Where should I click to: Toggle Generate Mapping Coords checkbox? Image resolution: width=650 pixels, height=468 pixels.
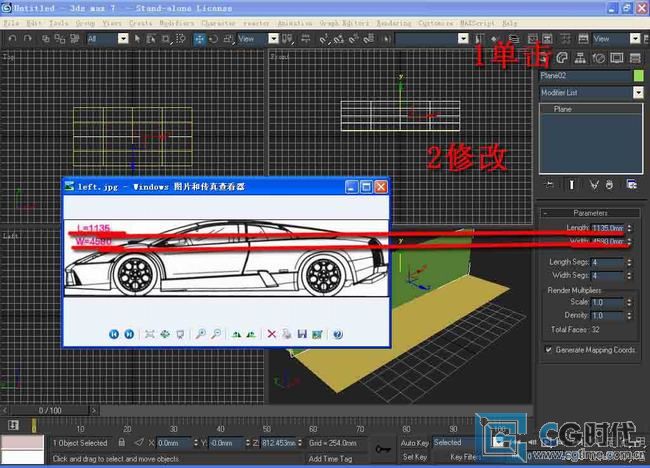click(549, 350)
